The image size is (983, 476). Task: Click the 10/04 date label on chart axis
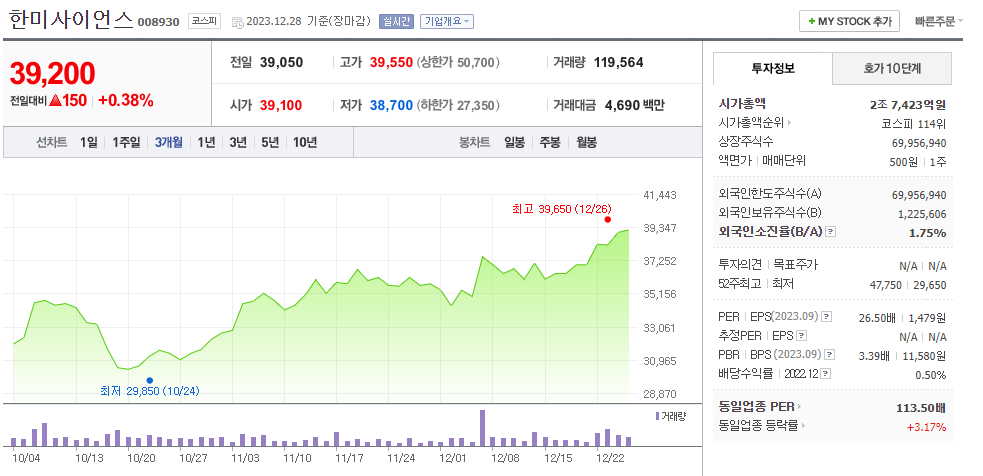pyautogui.click(x=26, y=458)
